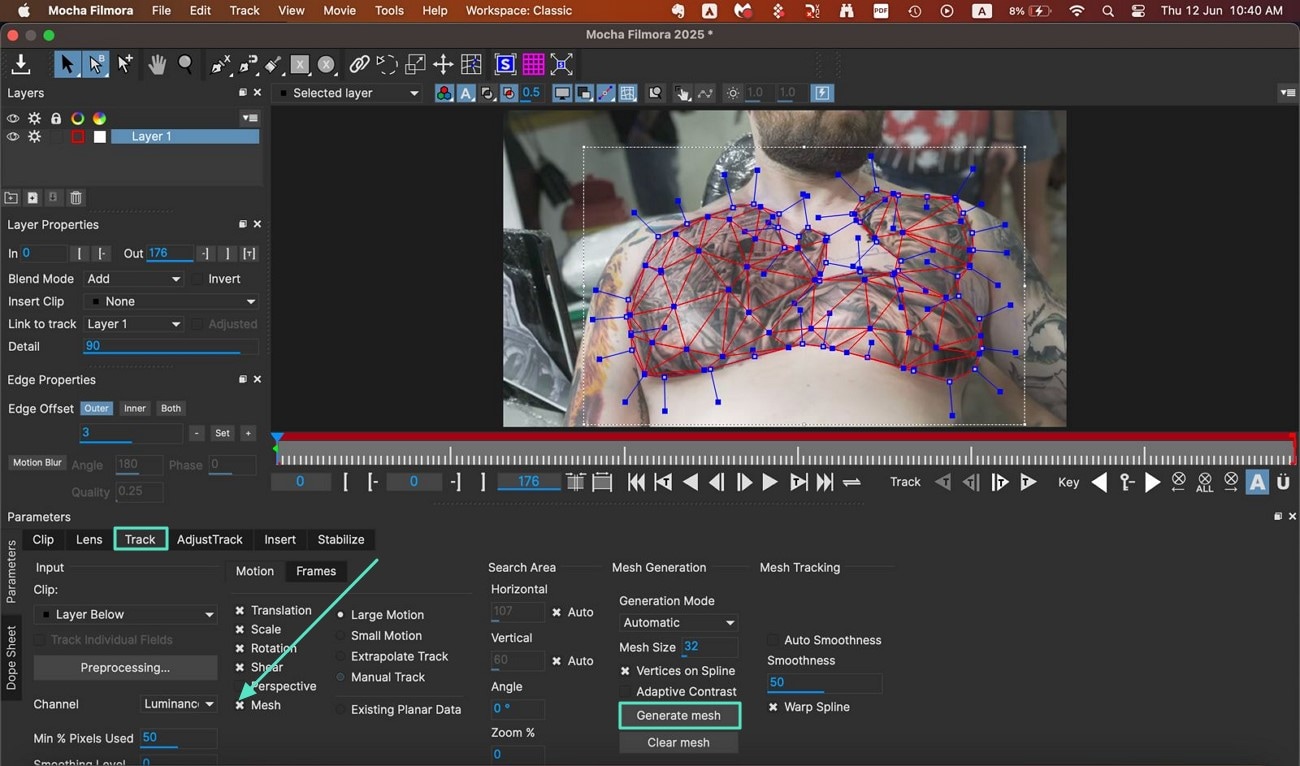Image resolution: width=1300 pixels, height=766 pixels.
Task: Toggle visibility eye of Layer 1
Action: coord(13,136)
